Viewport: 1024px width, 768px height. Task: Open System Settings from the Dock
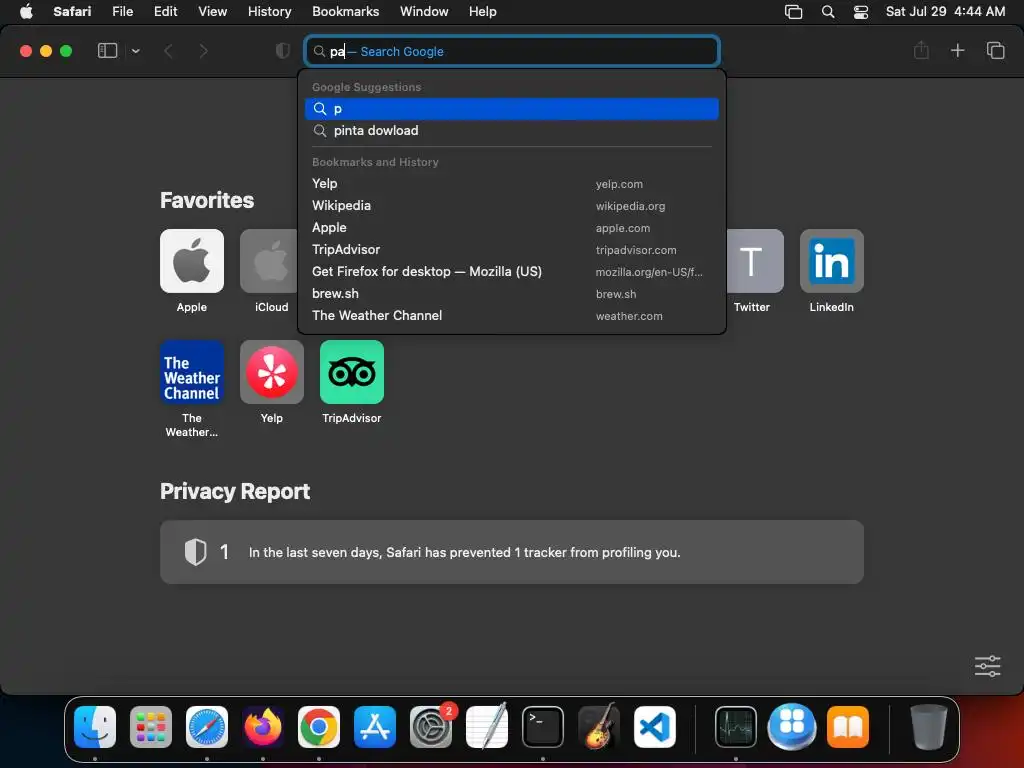(431, 726)
